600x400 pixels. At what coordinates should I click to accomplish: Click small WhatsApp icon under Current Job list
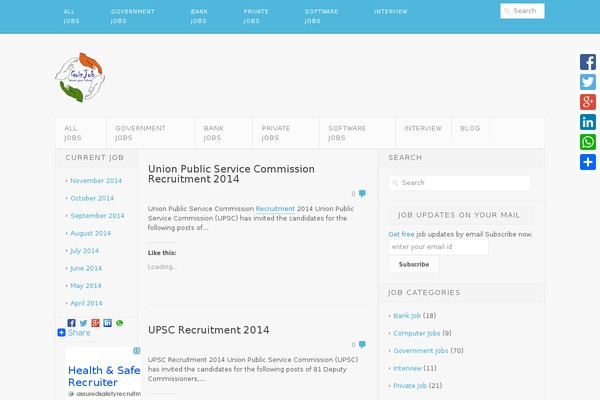tap(119, 323)
